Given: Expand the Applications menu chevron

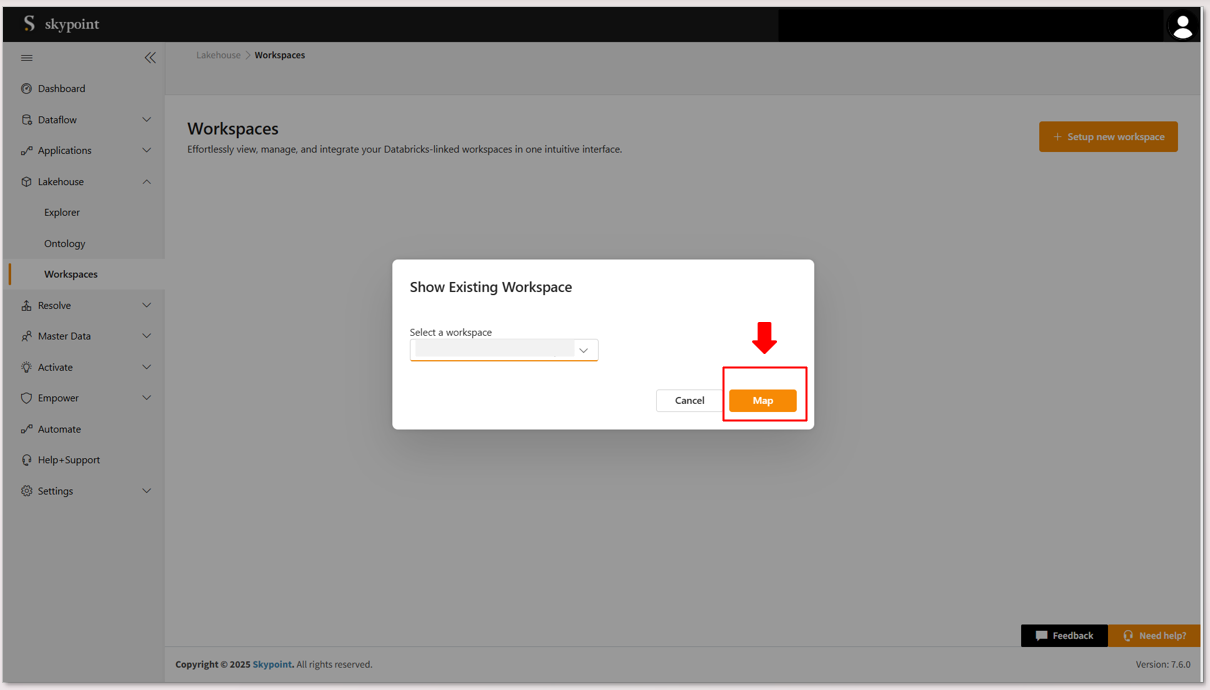Looking at the screenshot, I should 147,151.
